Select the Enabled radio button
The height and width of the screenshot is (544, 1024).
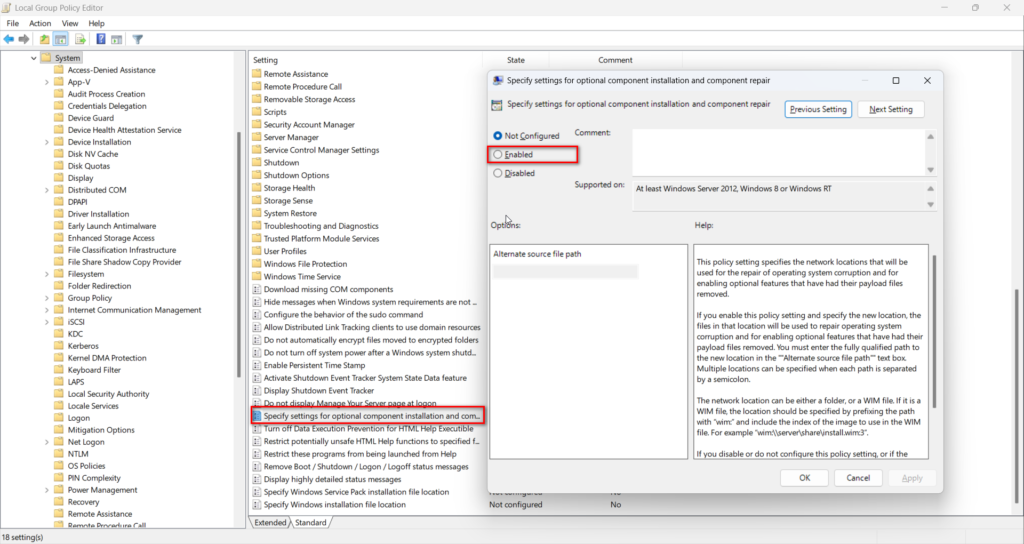click(498, 155)
